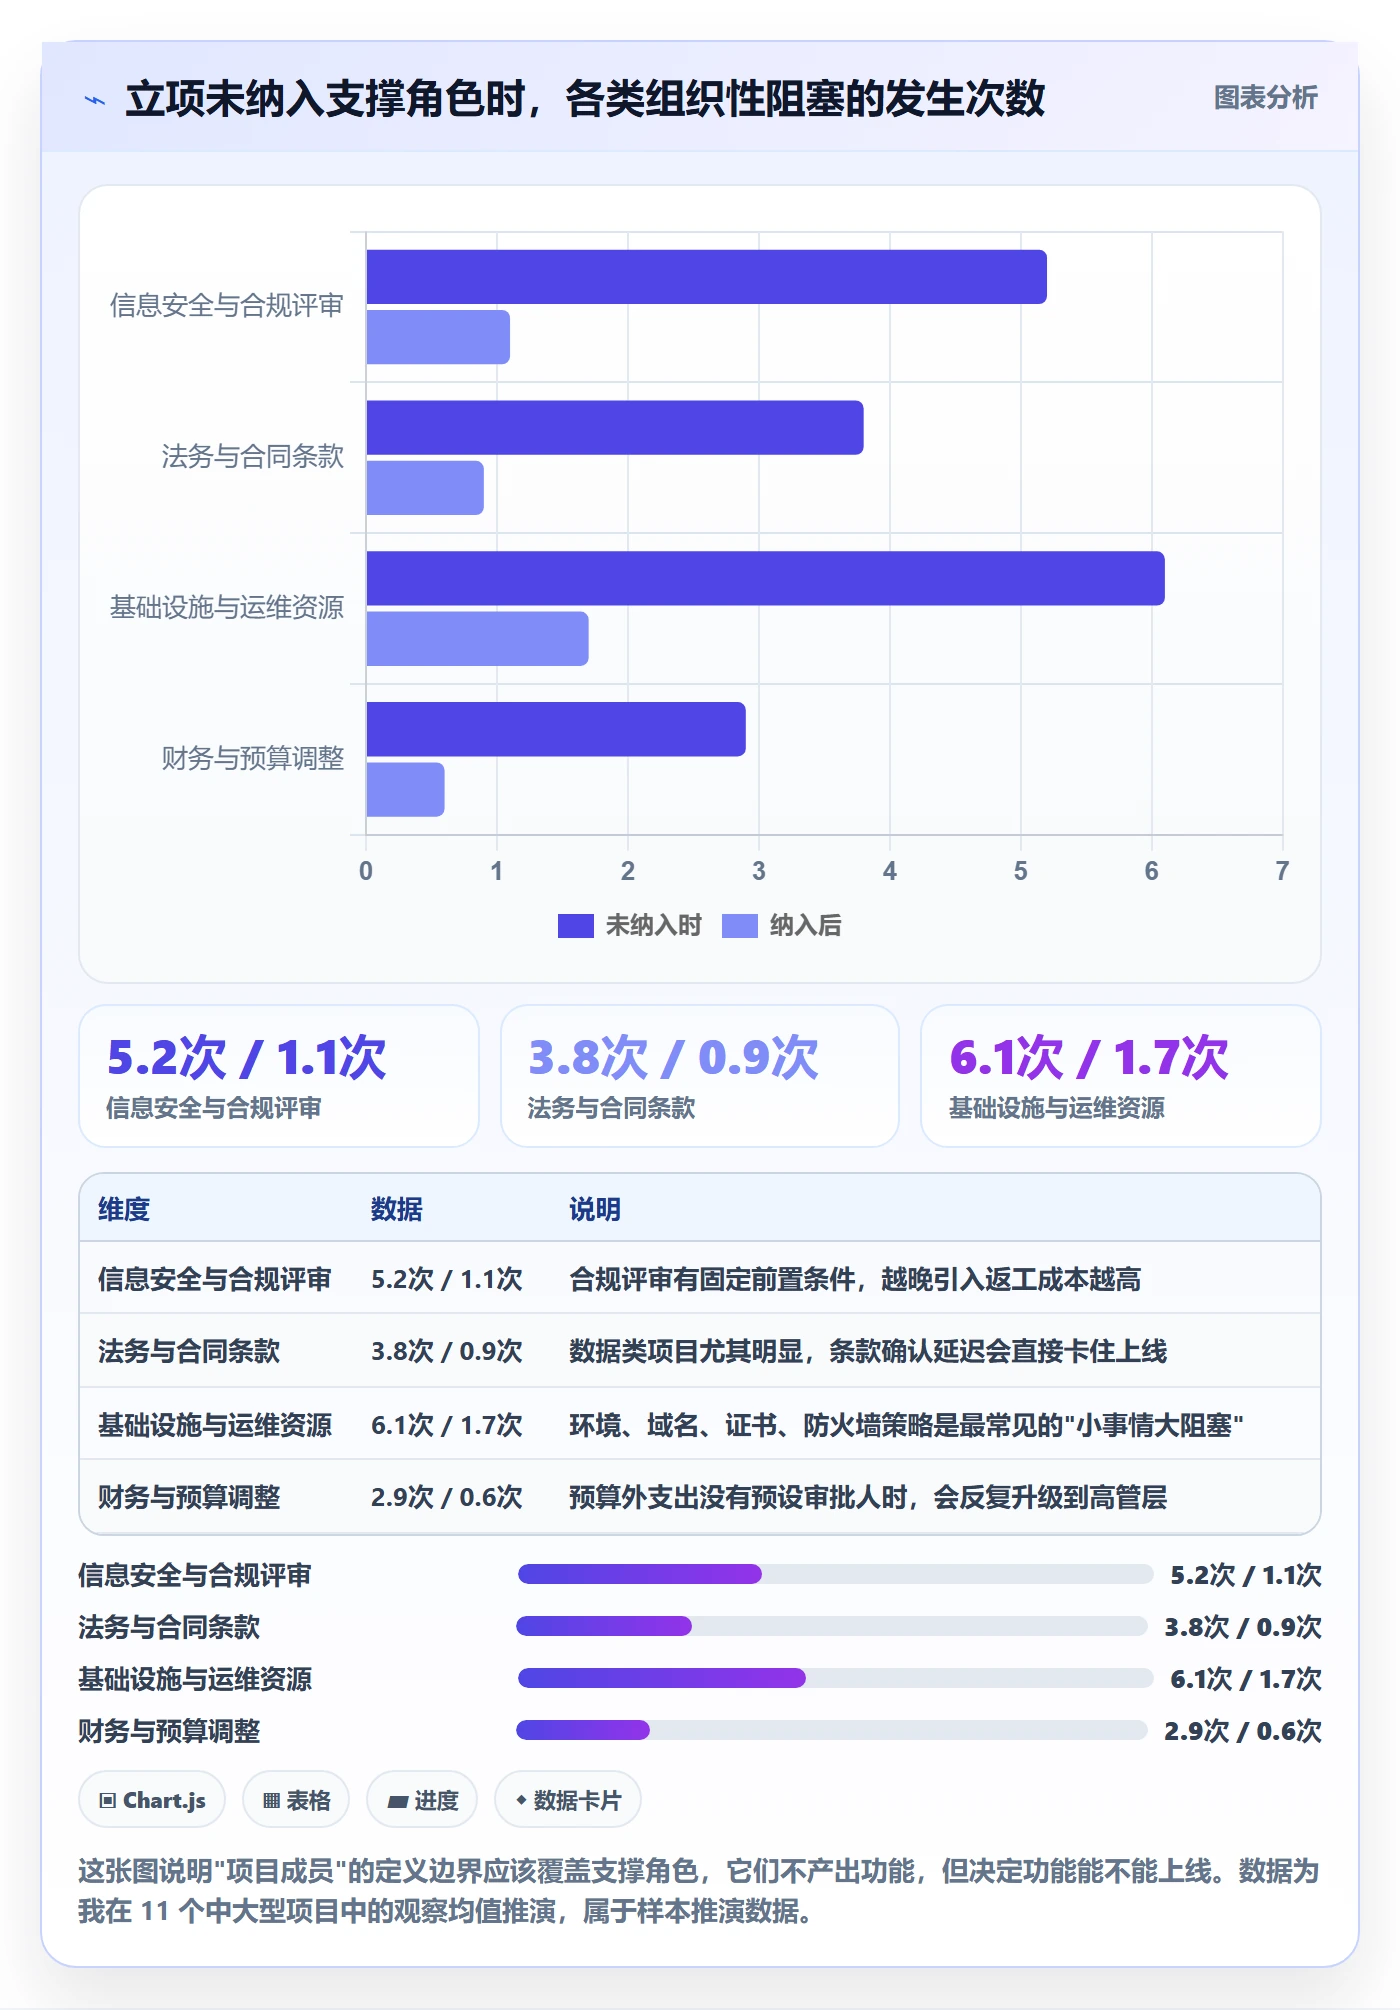Click the 财务与预算调整 progress bar
1400x2010 pixels.
(x=832, y=1730)
